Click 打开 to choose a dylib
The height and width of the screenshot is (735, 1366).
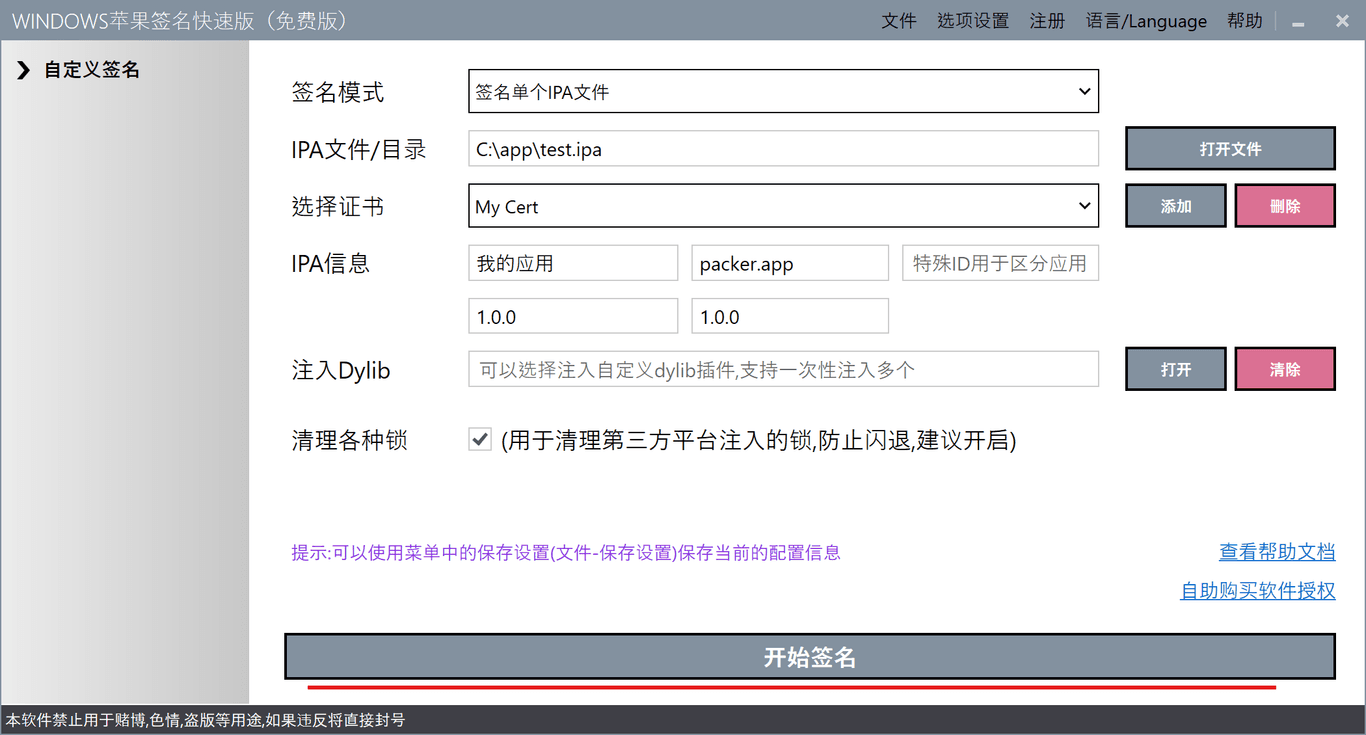click(x=1176, y=369)
